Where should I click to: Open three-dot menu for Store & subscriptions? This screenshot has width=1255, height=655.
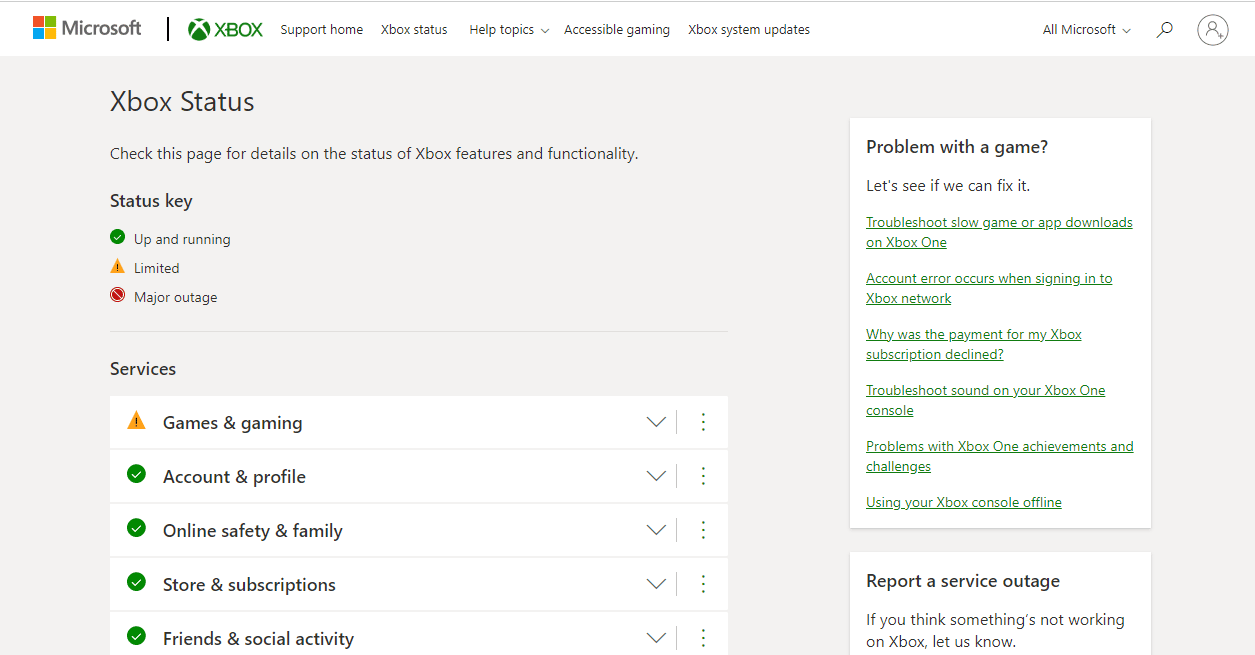click(703, 584)
